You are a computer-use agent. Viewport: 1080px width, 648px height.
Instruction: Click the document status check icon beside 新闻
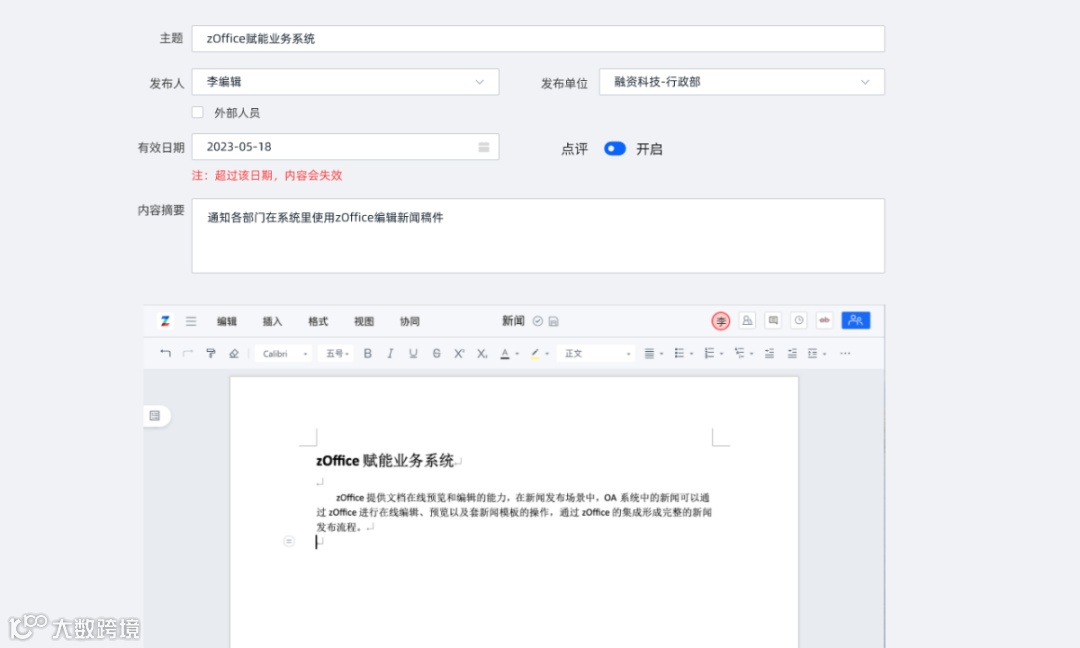click(538, 321)
